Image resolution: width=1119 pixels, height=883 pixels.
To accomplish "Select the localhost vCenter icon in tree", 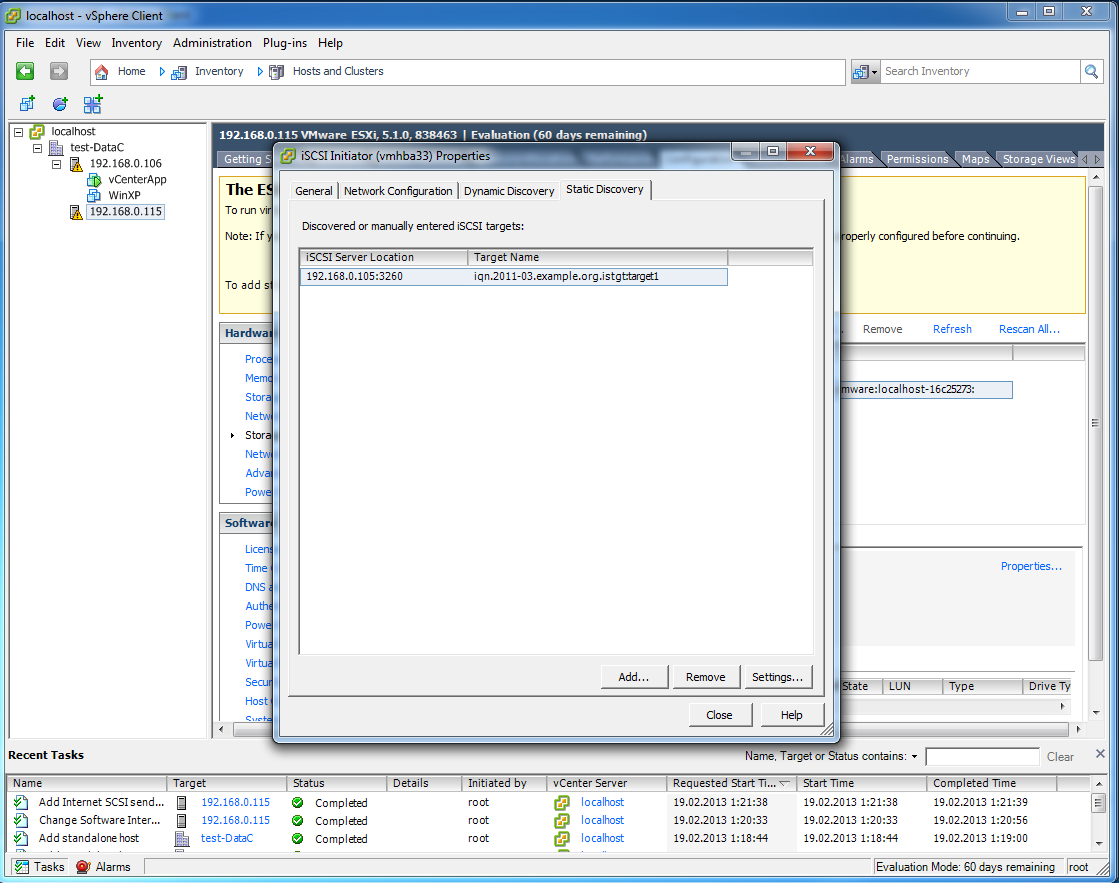I will 37,131.
